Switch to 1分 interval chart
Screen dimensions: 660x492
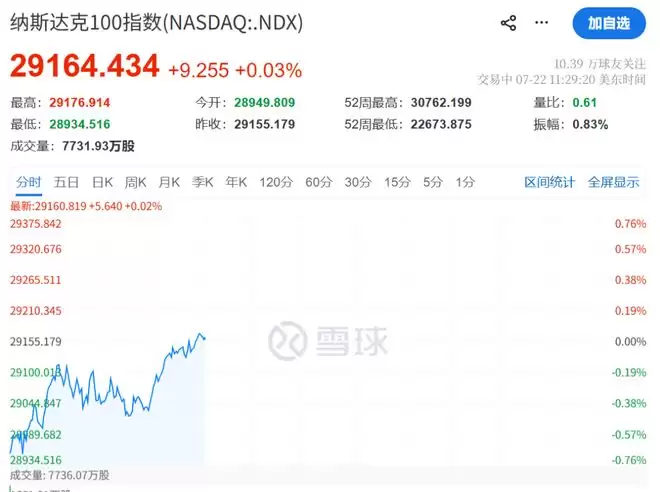[465, 182]
